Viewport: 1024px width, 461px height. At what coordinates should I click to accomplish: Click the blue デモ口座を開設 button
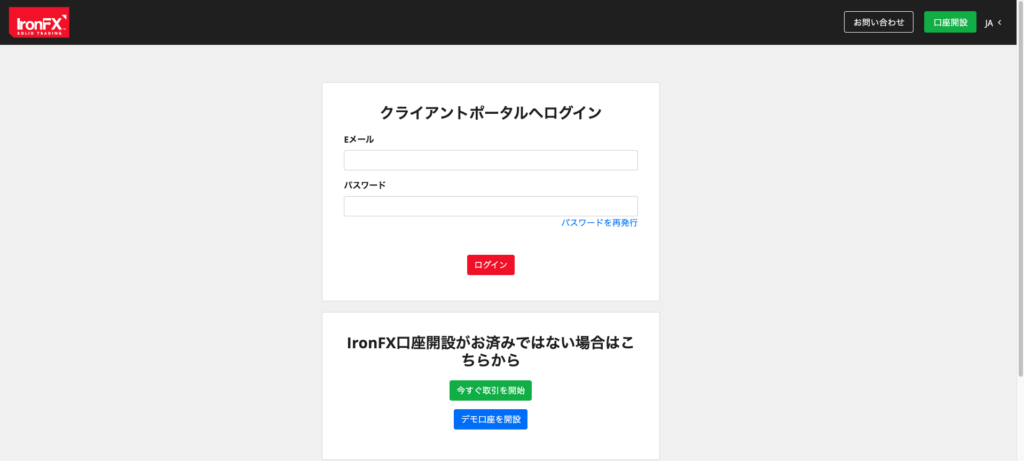(490, 420)
